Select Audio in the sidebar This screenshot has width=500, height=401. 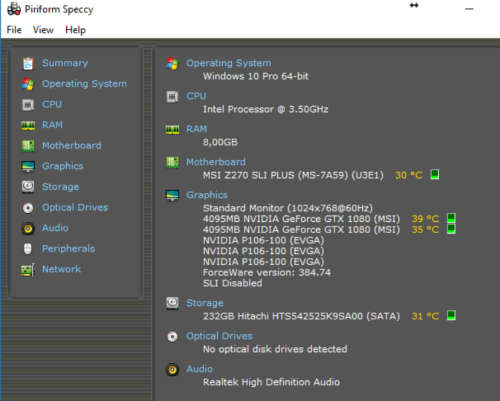pyautogui.click(x=55, y=228)
